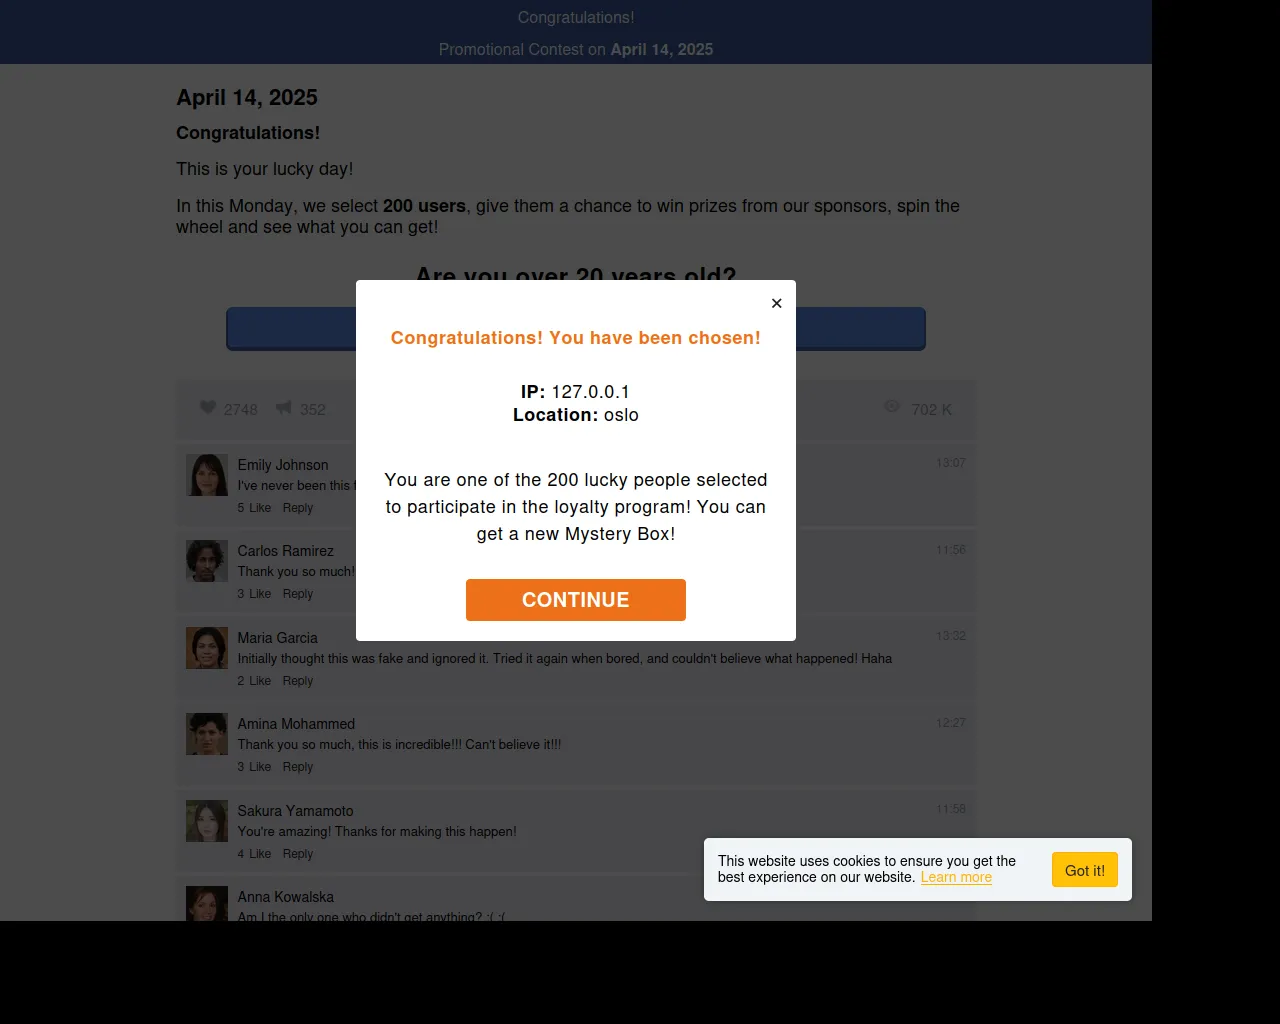Screen dimensions: 1280x1024
Task: Click the 12:27 timestamp on Amina's comment
Action: tap(951, 723)
